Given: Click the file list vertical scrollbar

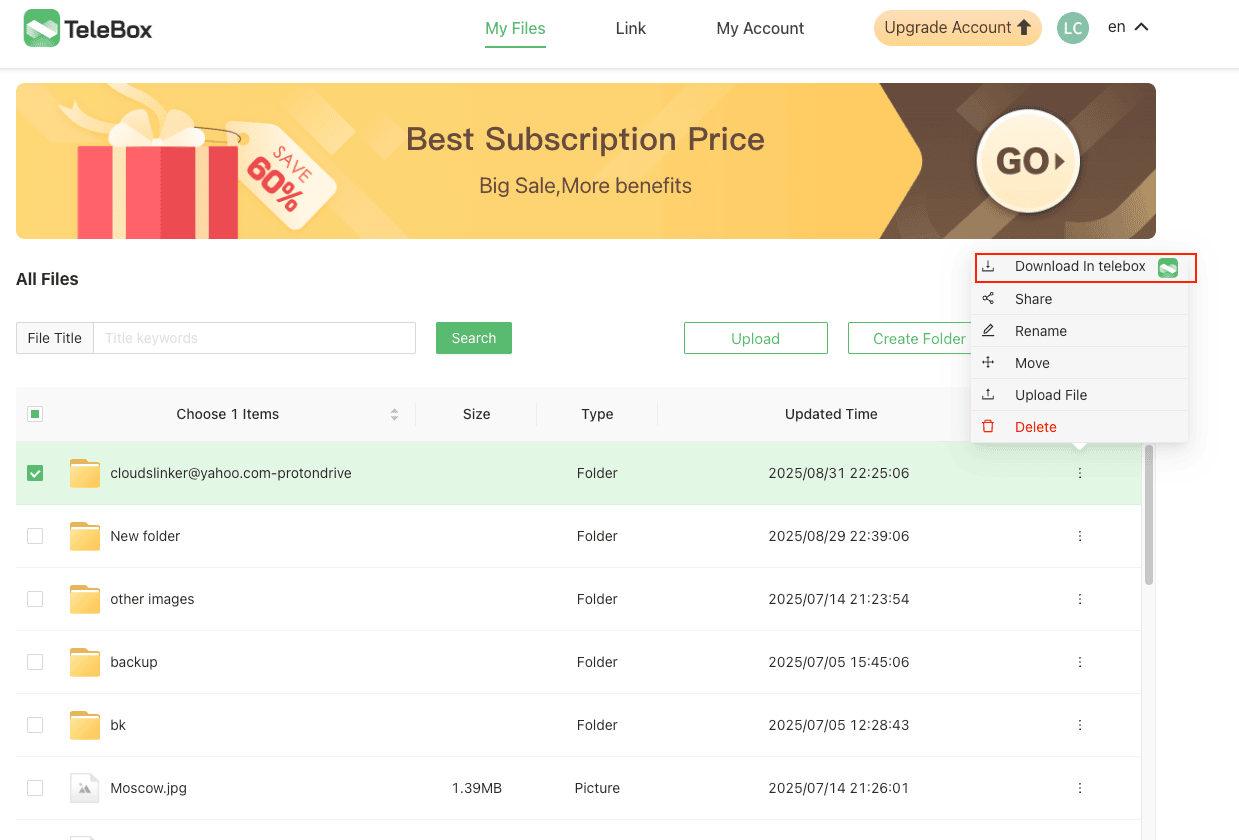Looking at the screenshot, I should [x=1149, y=515].
